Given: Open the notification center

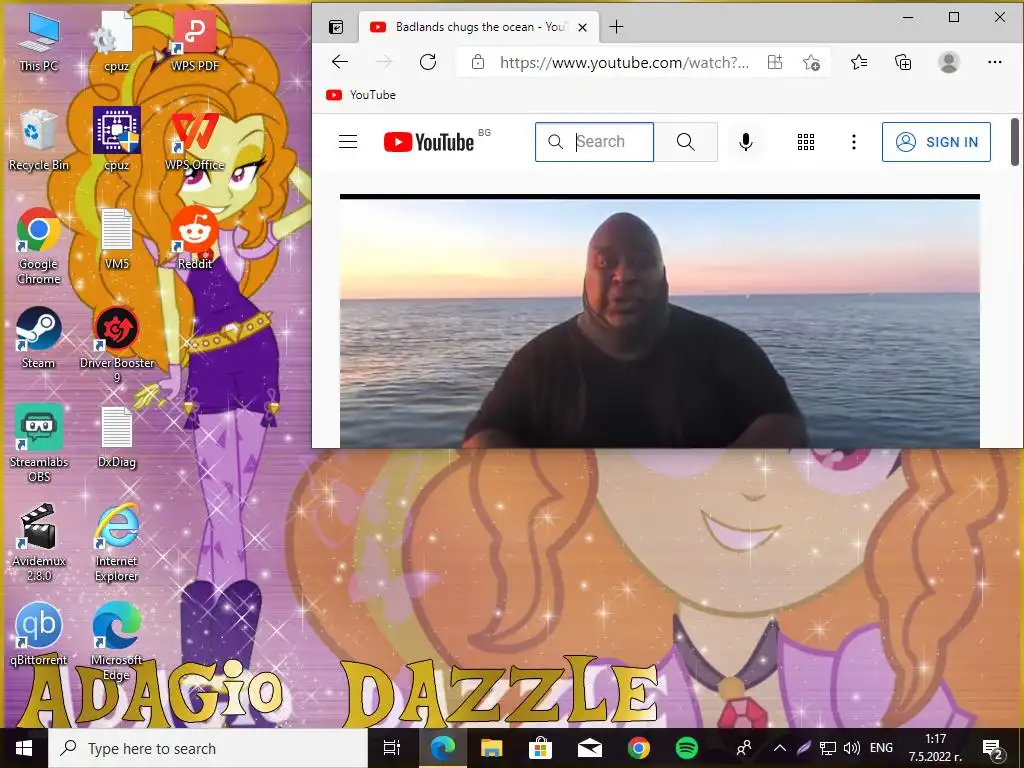Looking at the screenshot, I should [993, 748].
